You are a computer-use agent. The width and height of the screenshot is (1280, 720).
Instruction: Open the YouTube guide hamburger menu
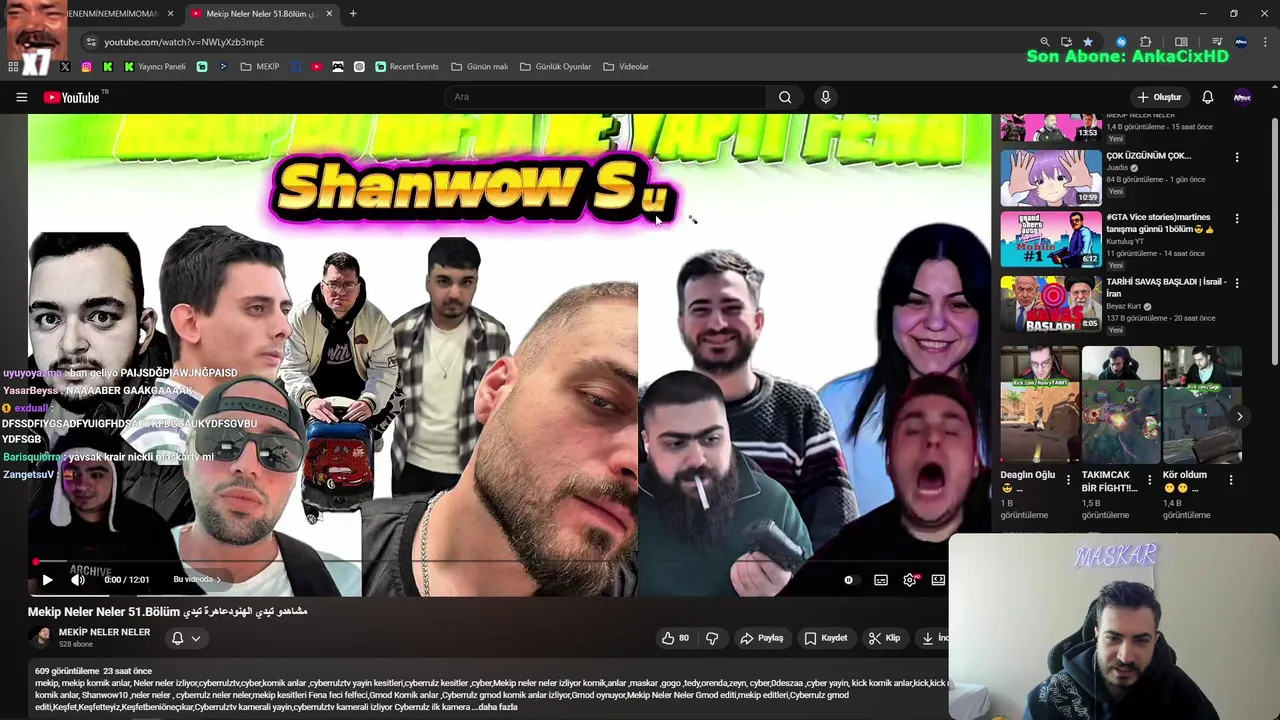(x=21, y=97)
